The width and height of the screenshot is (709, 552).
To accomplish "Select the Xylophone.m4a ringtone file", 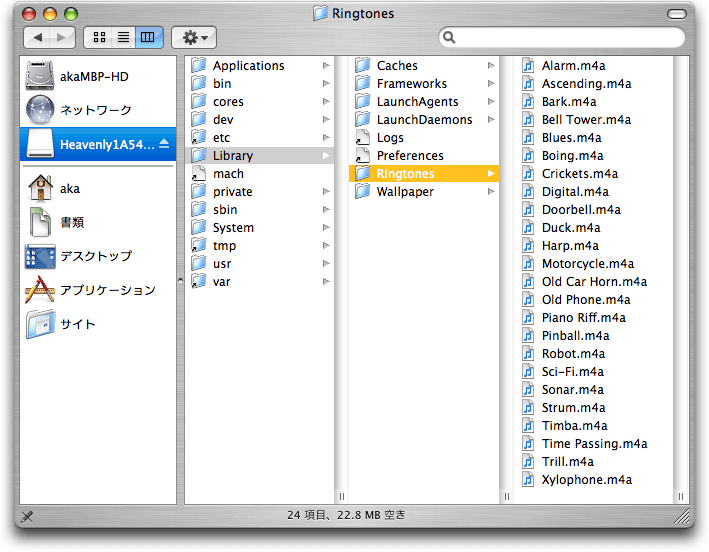I will [x=586, y=480].
